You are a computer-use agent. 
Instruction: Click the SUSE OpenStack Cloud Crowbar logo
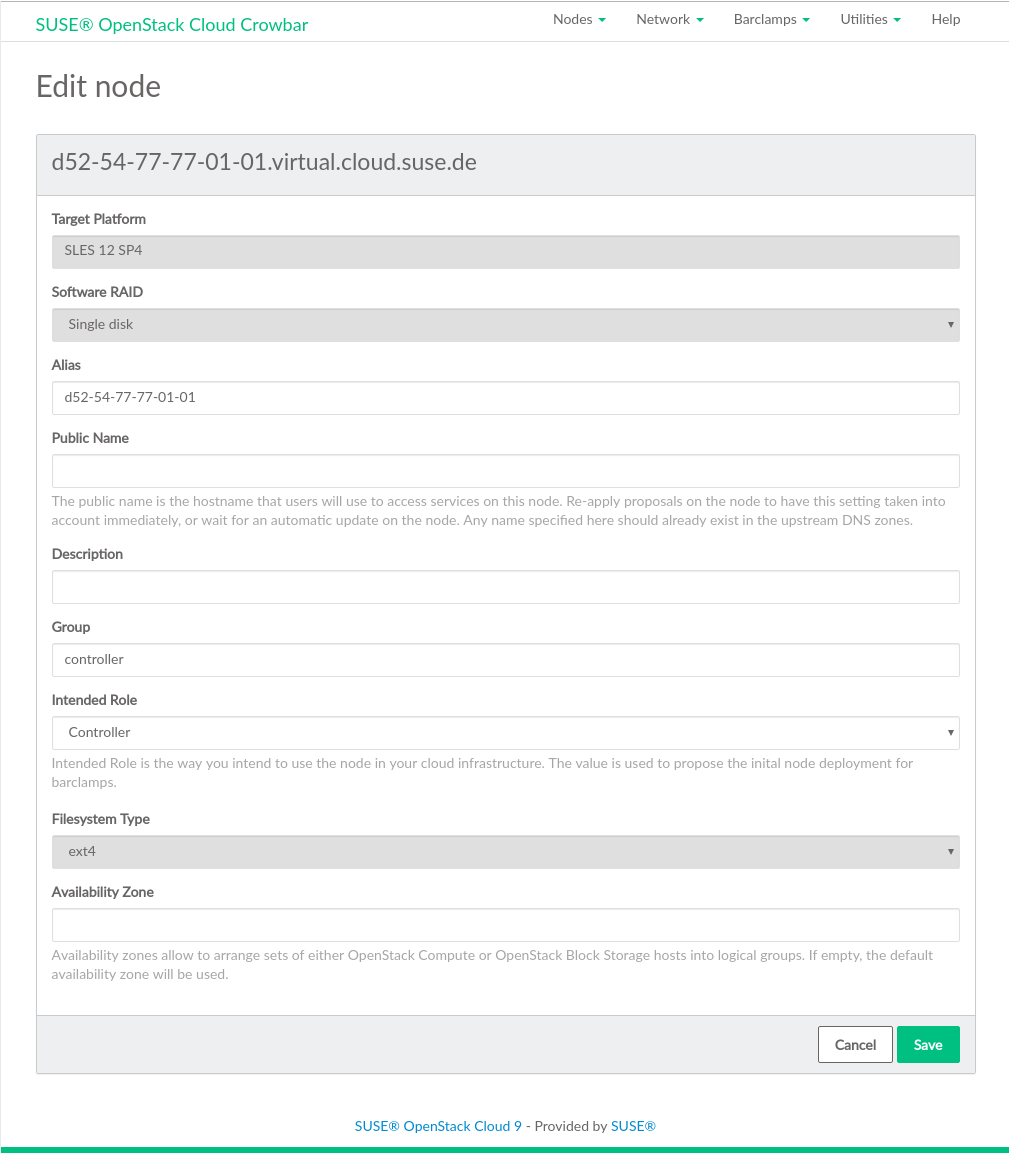172,25
